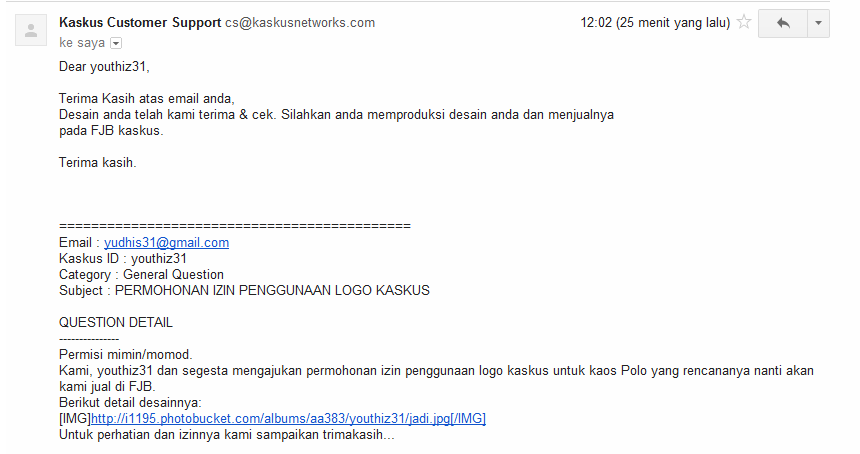Select the "pada FJB kaskus." line

pos(111,130)
